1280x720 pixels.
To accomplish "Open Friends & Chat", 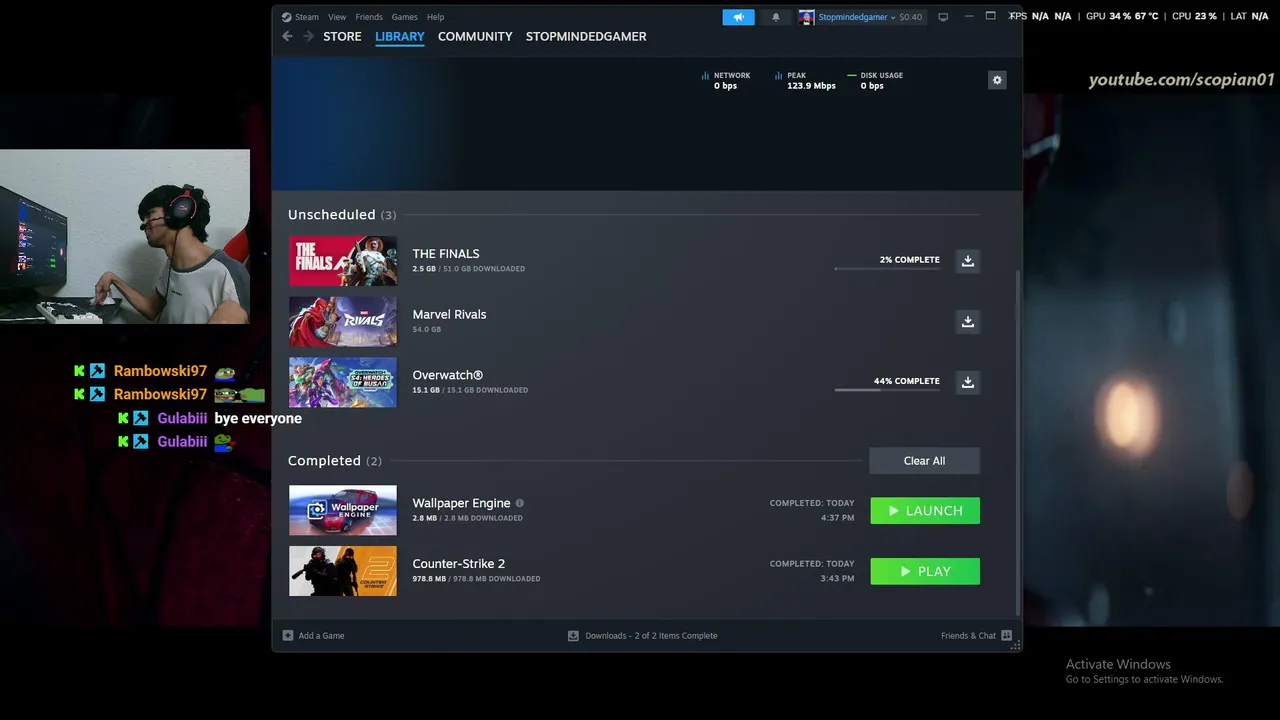I will pos(976,636).
